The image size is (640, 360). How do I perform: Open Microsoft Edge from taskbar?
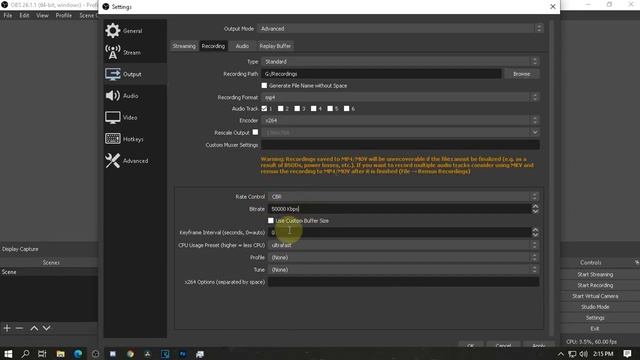point(78,354)
